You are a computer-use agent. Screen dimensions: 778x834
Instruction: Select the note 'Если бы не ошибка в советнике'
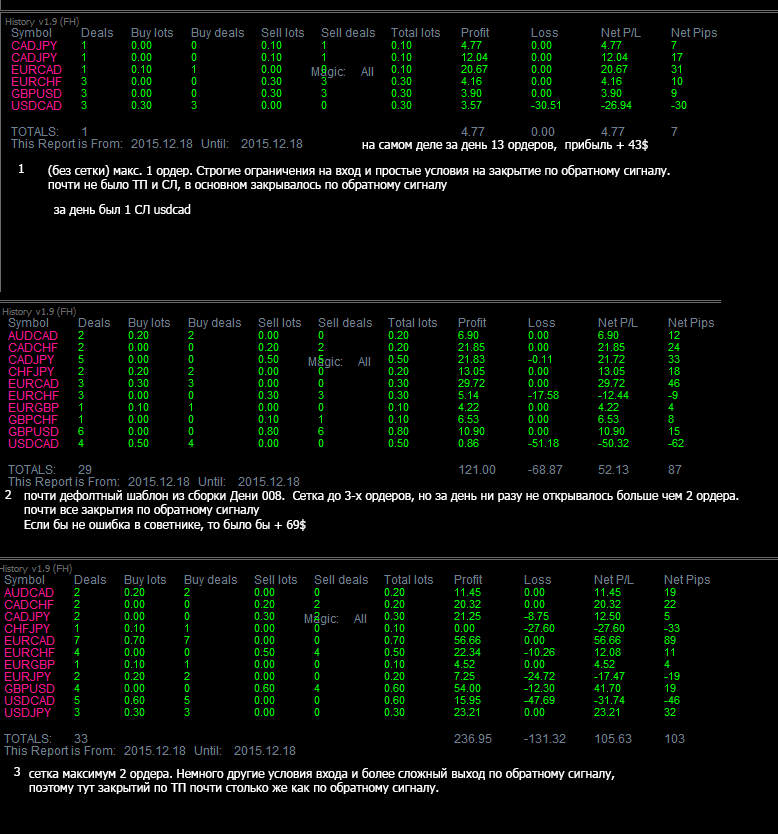click(x=165, y=525)
